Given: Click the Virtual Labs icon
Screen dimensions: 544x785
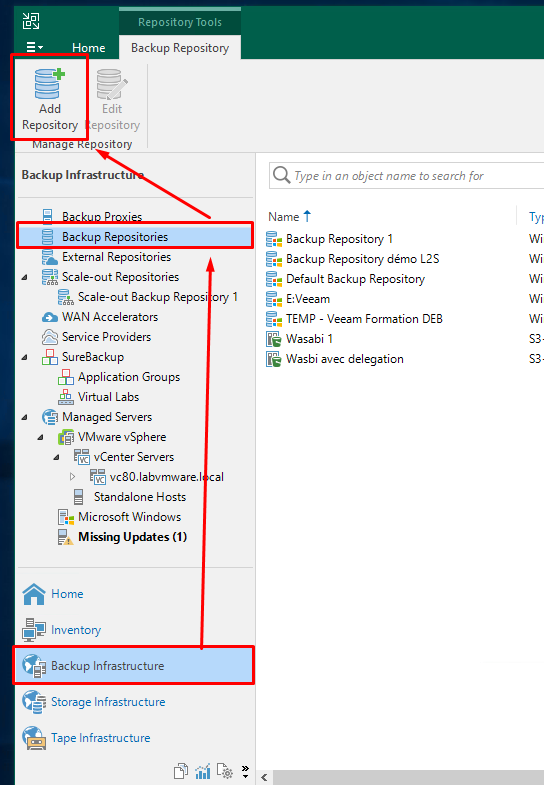Looking at the screenshot, I should click(x=66, y=397).
